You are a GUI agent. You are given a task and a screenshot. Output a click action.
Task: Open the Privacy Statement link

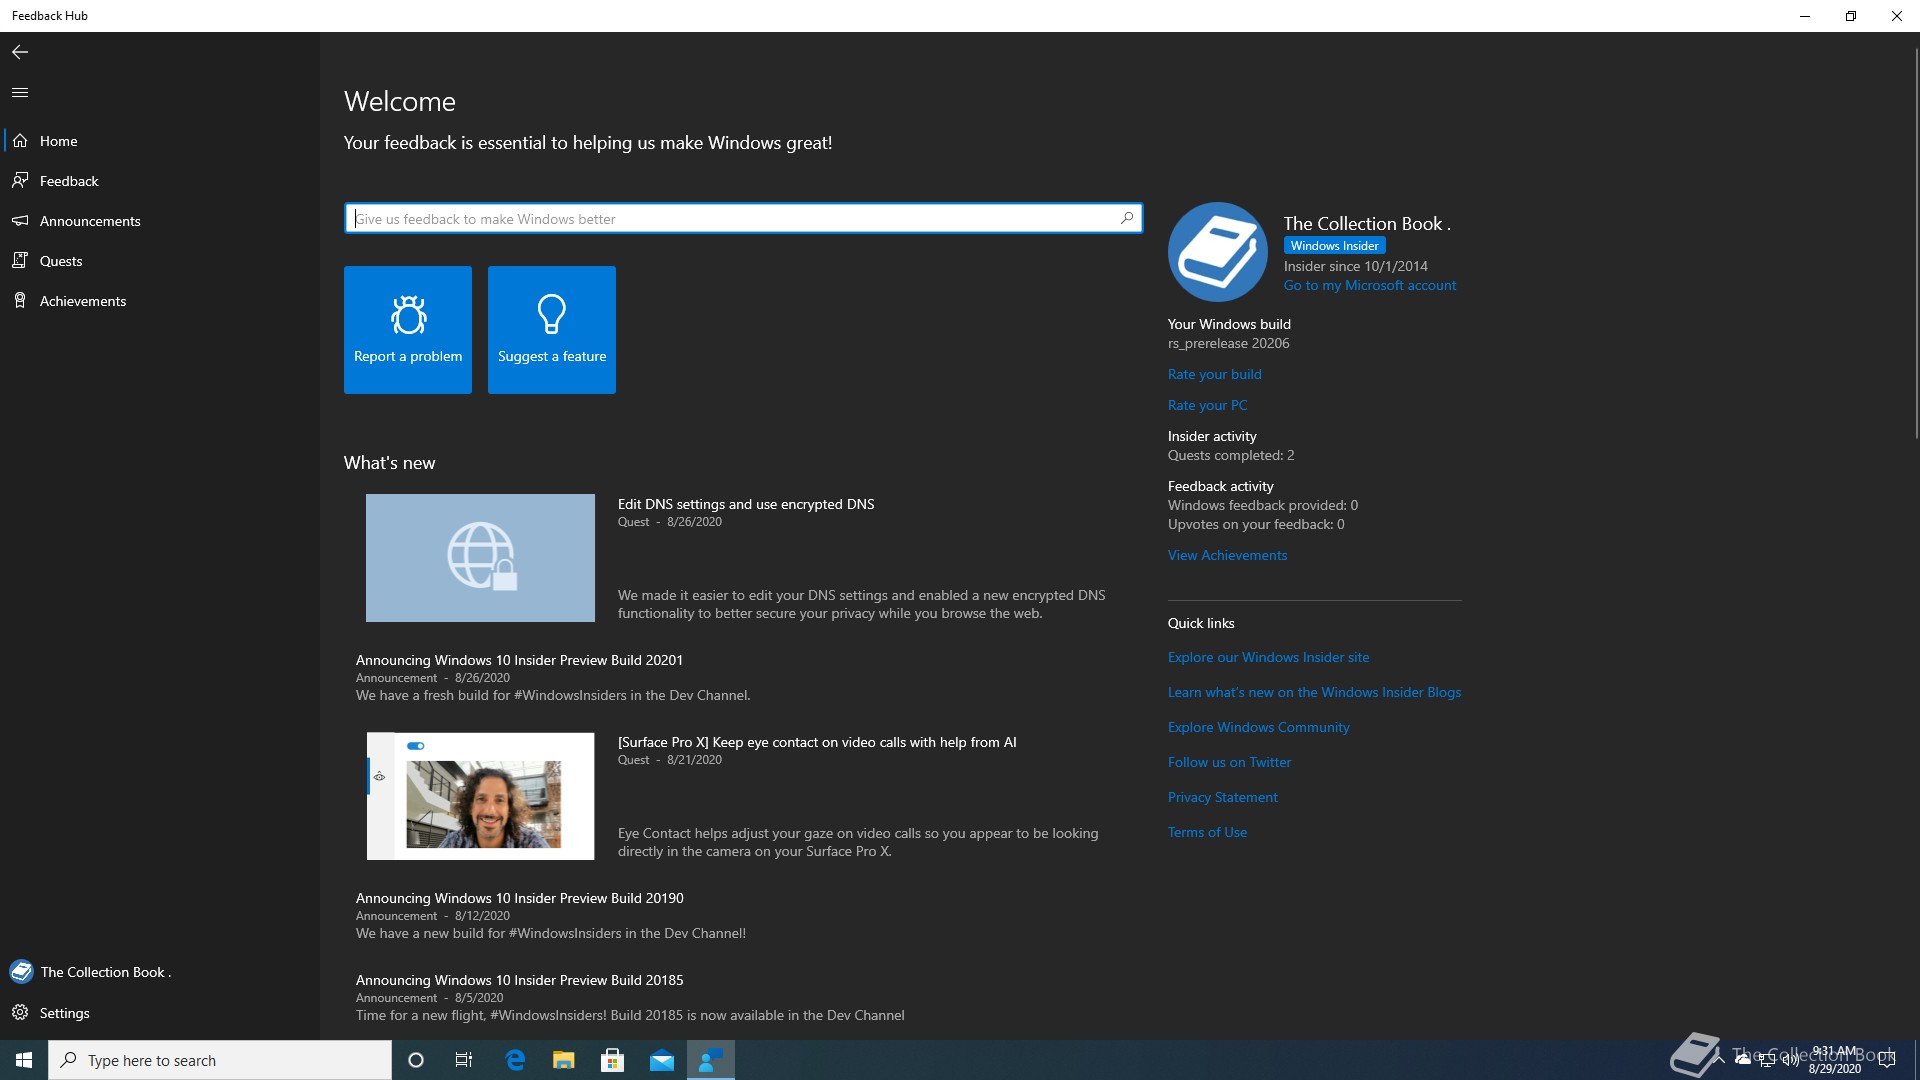pyautogui.click(x=1223, y=797)
